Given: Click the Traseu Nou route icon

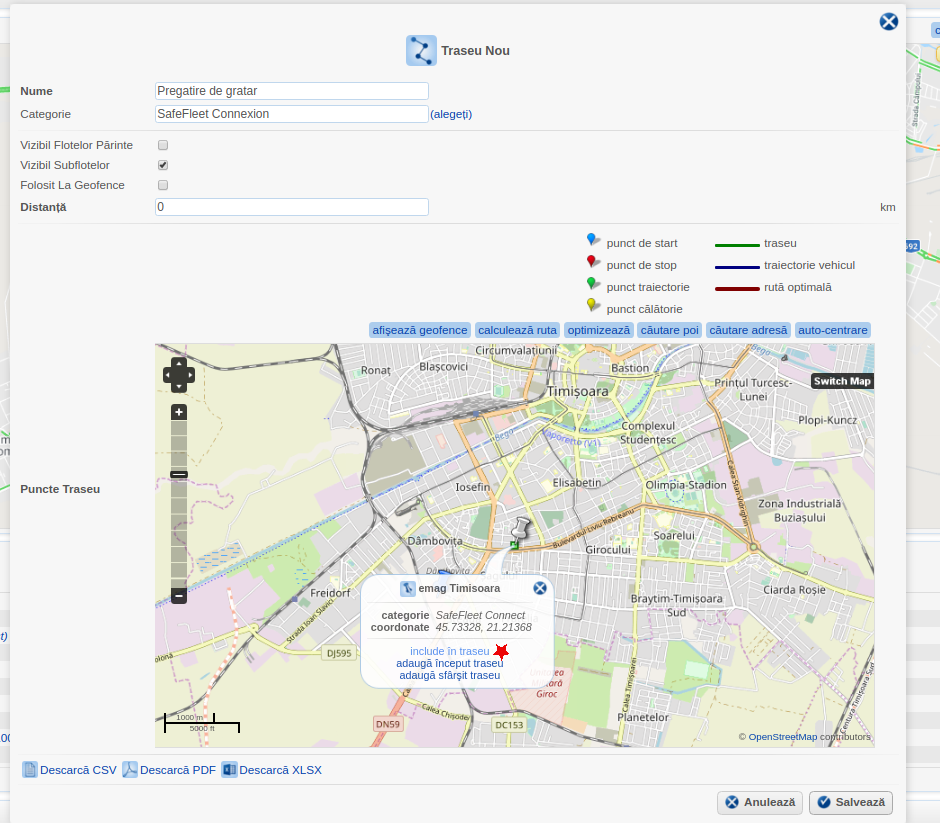Looking at the screenshot, I should click(421, 50).
